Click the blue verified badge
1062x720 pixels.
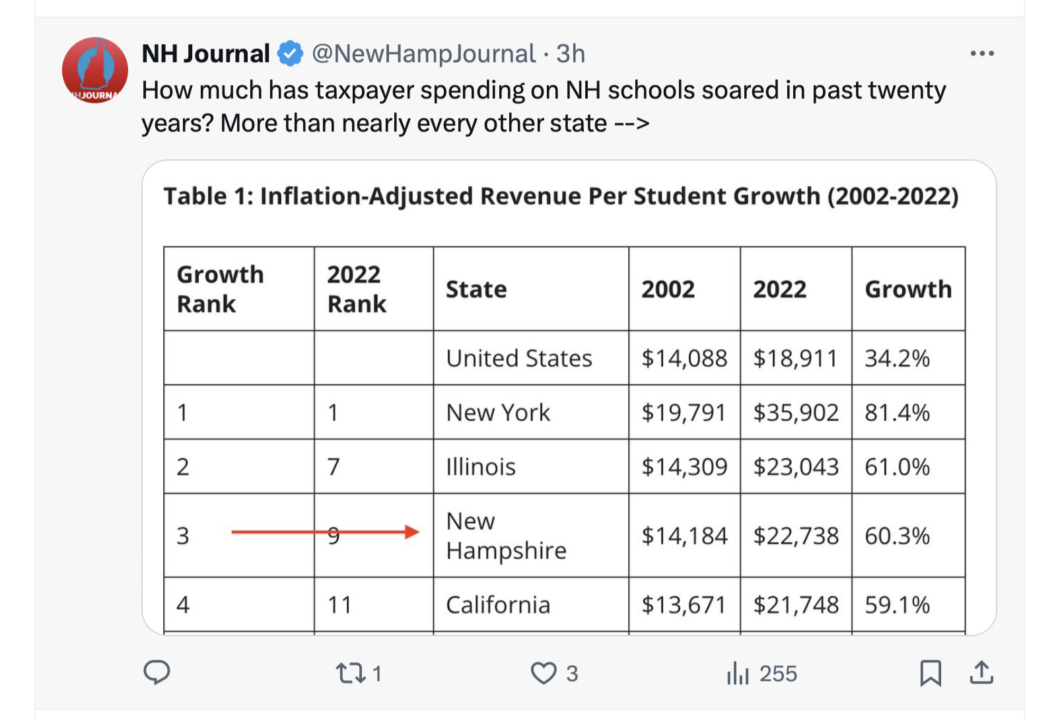pos(291,53)
